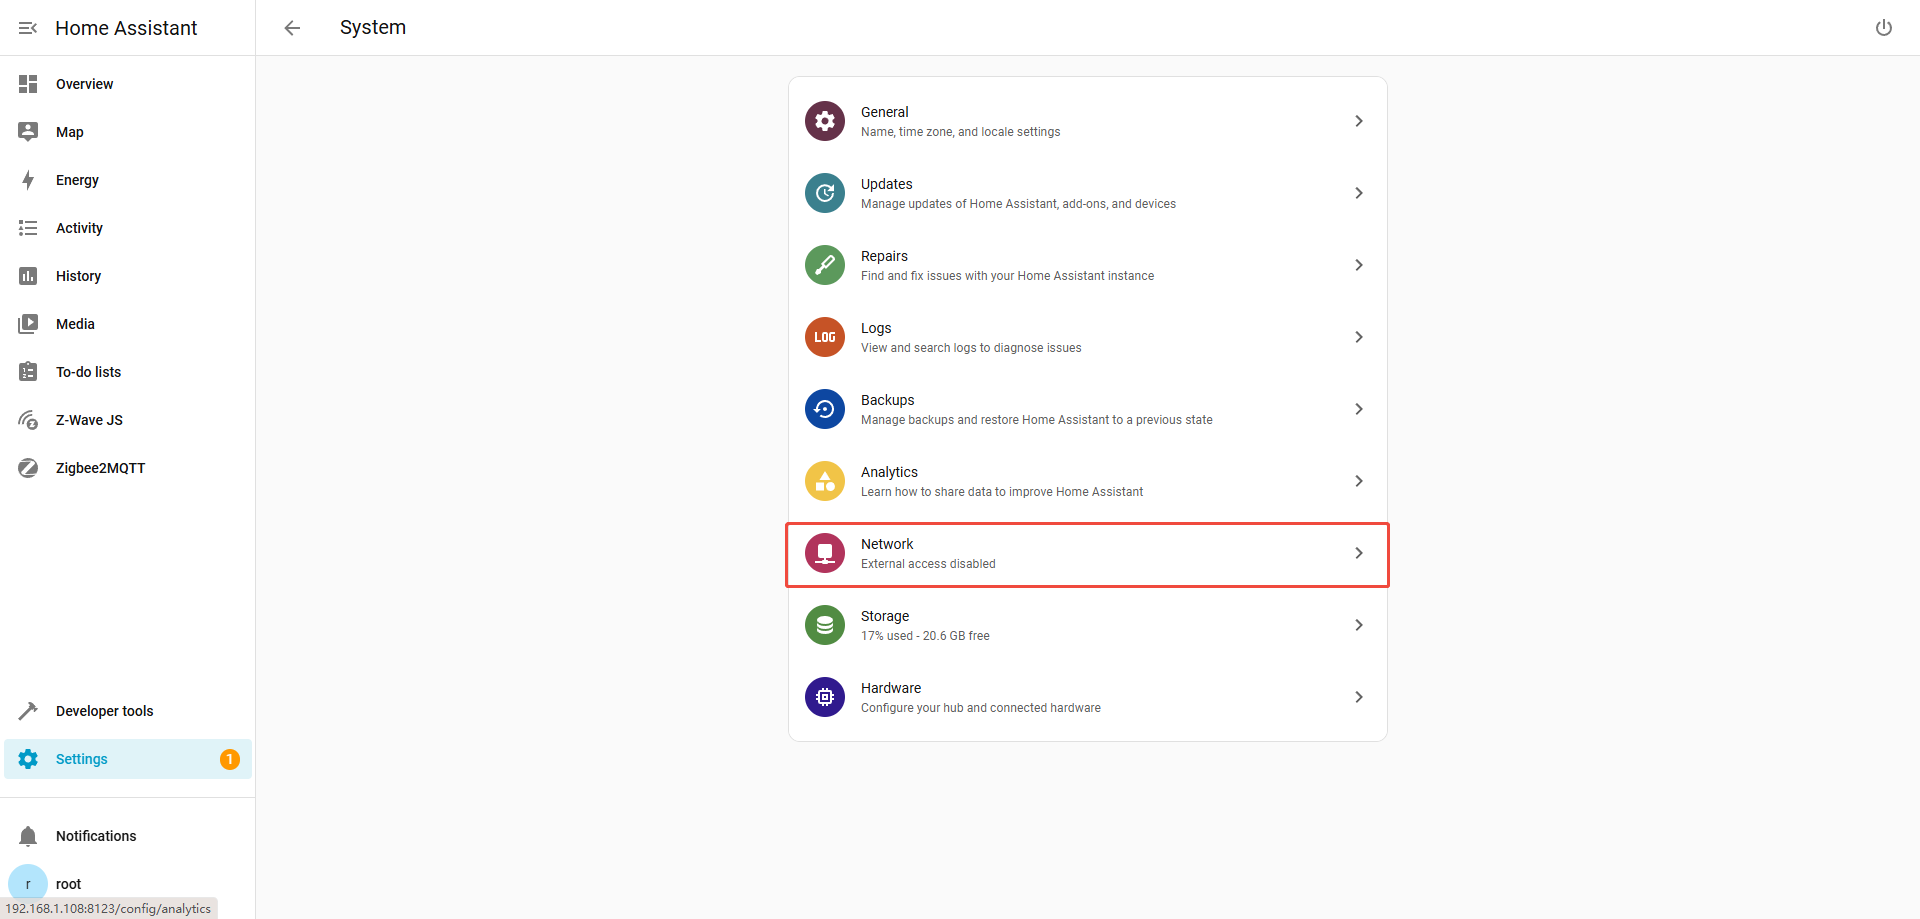This screenshot has height=919, width=1920.
Task: Click the back arrow beside System
Action: [292, 28]
